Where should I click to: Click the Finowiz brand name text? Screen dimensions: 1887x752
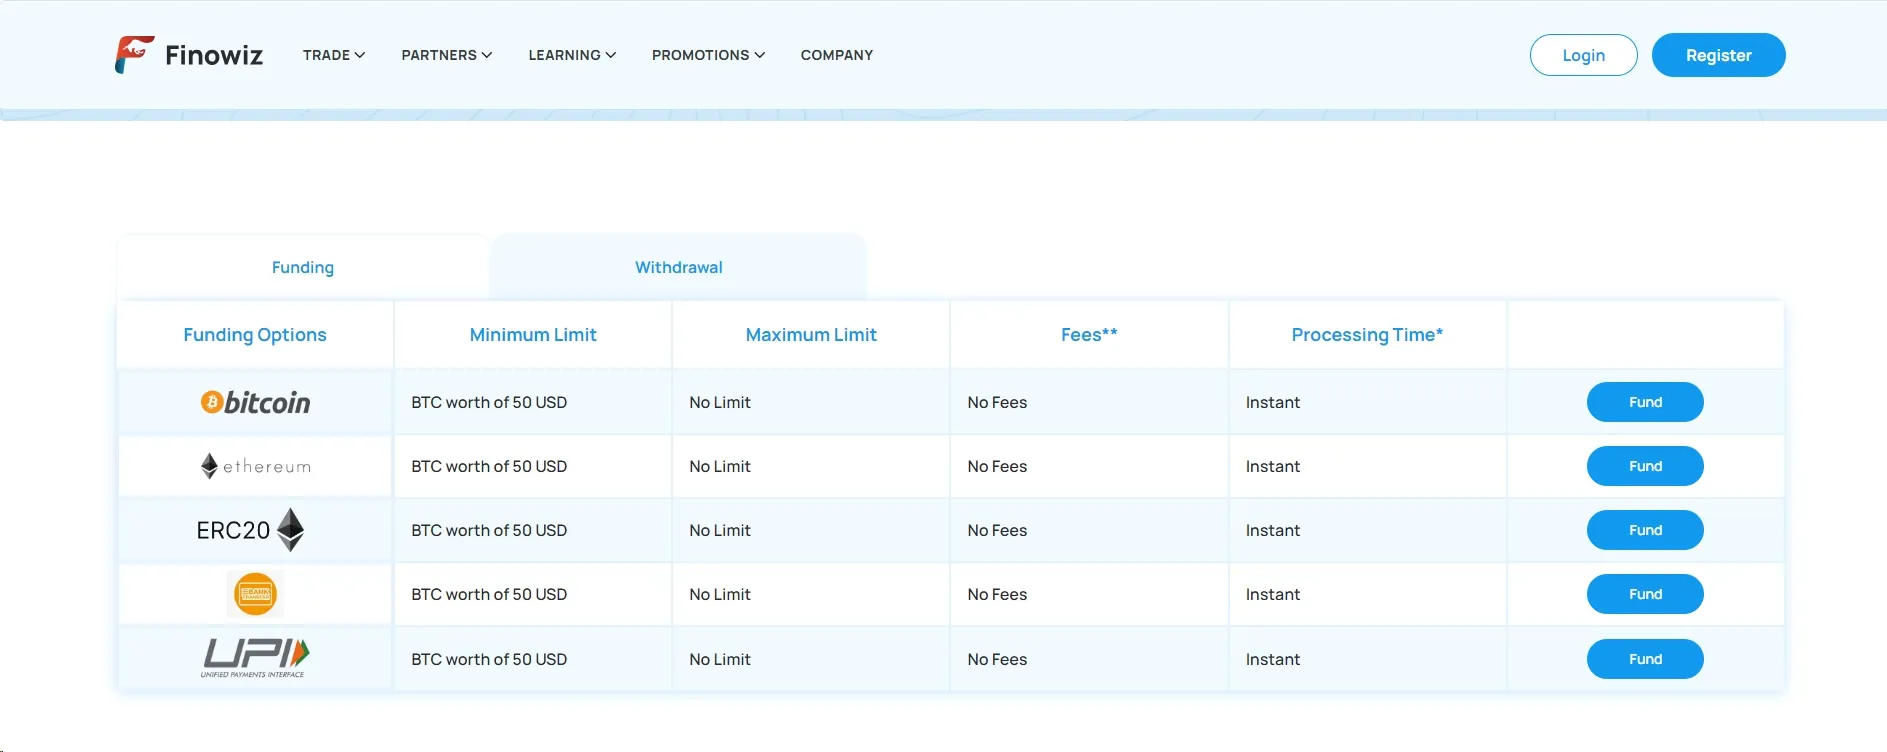[214, 55]
